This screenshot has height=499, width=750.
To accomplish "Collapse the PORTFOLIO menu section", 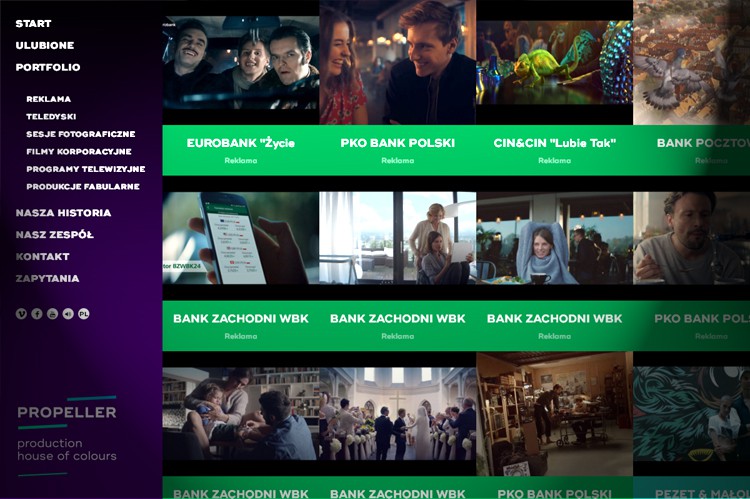I will [x=48, y=67].
